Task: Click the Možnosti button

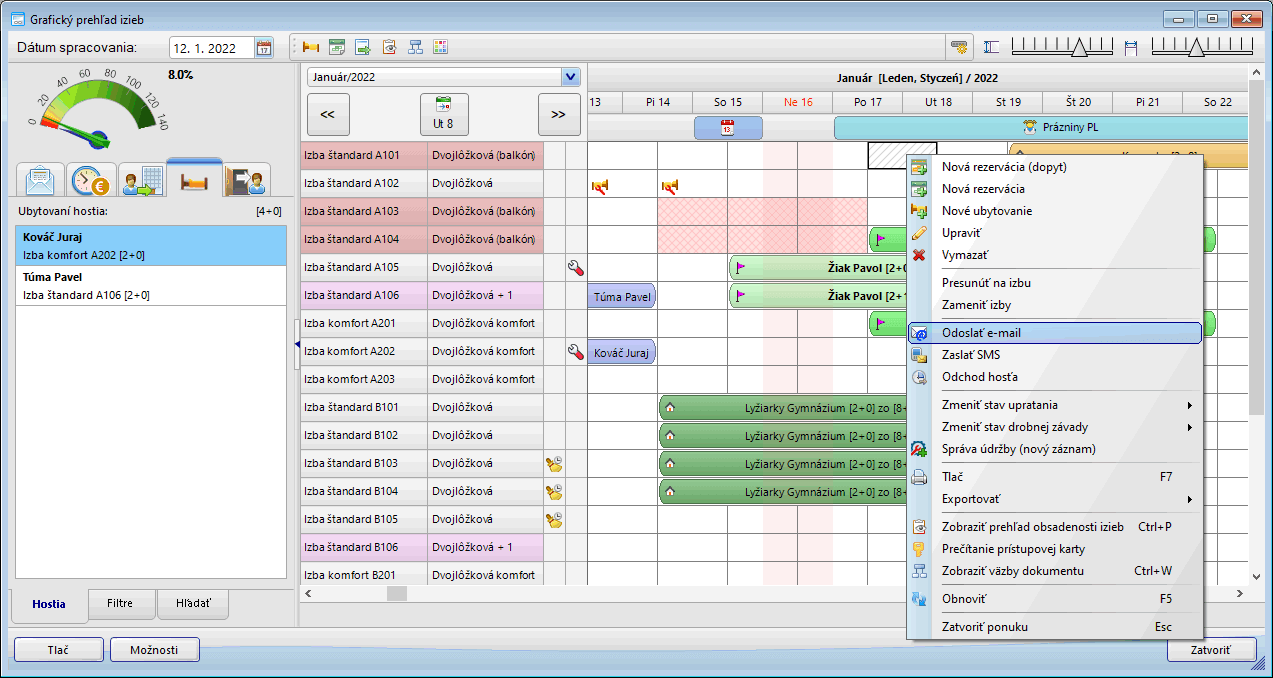Action: (x=154, y=650)
